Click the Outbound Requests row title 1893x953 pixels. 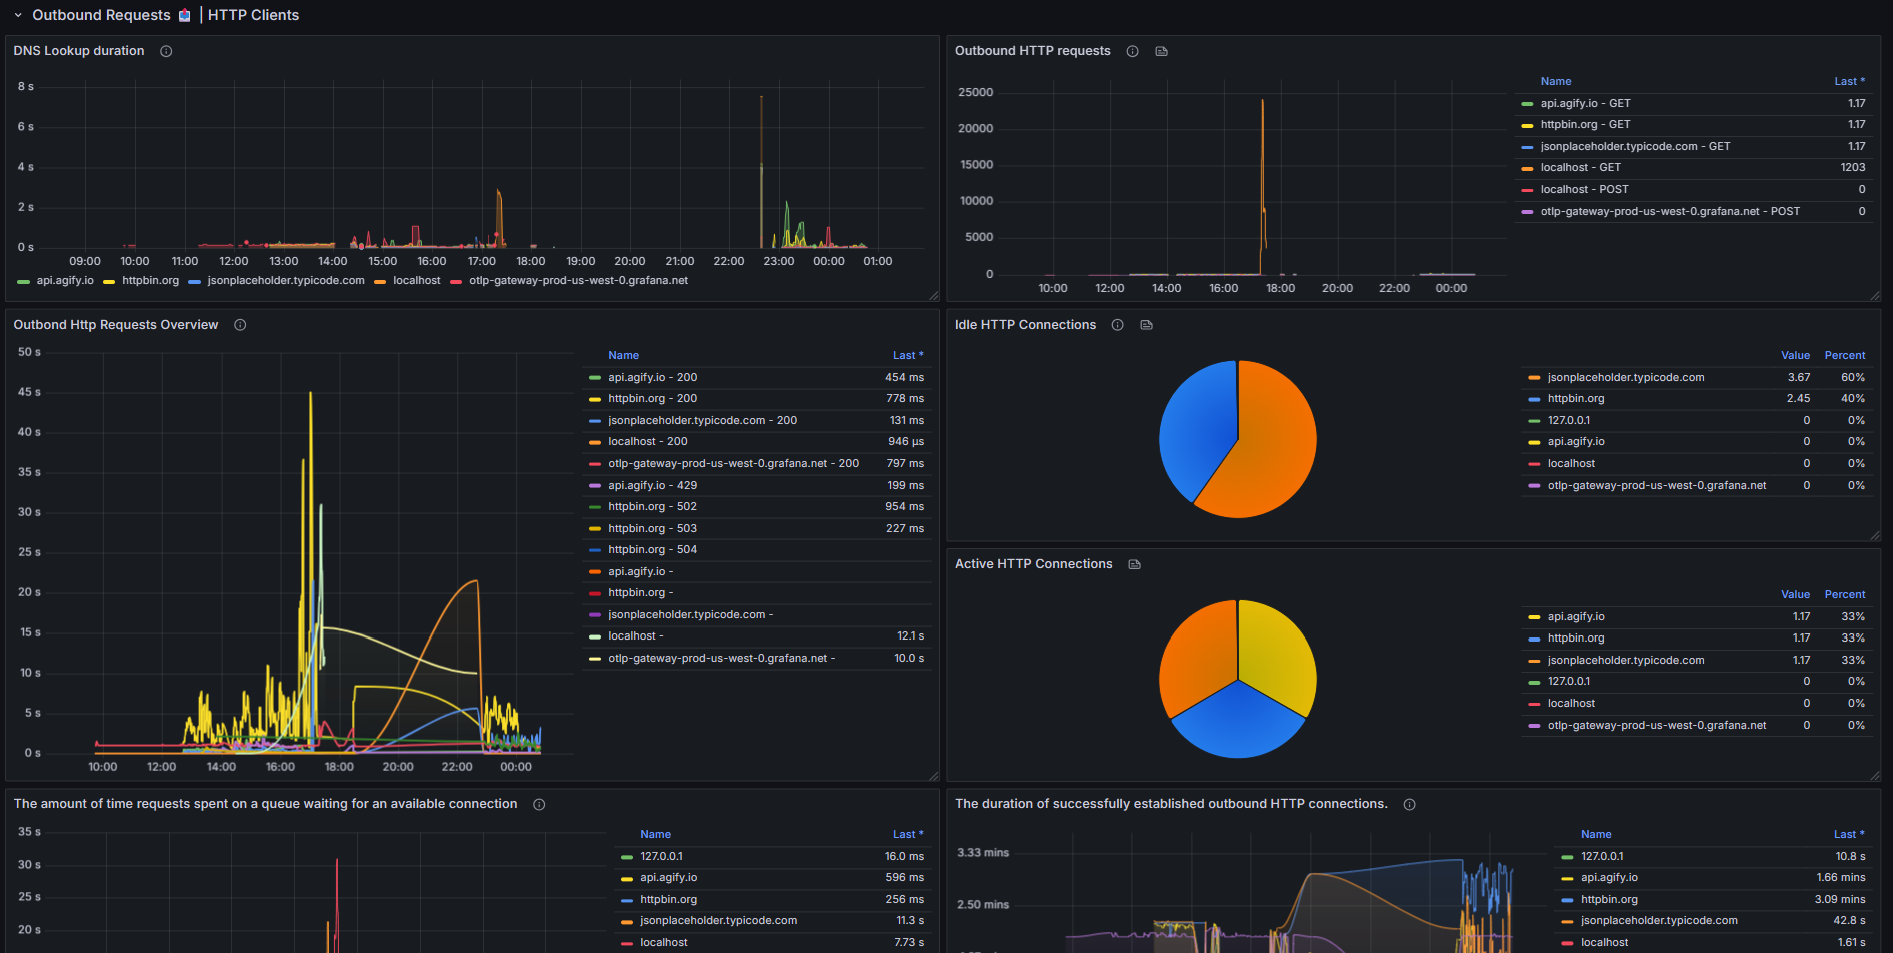(101, 15)
